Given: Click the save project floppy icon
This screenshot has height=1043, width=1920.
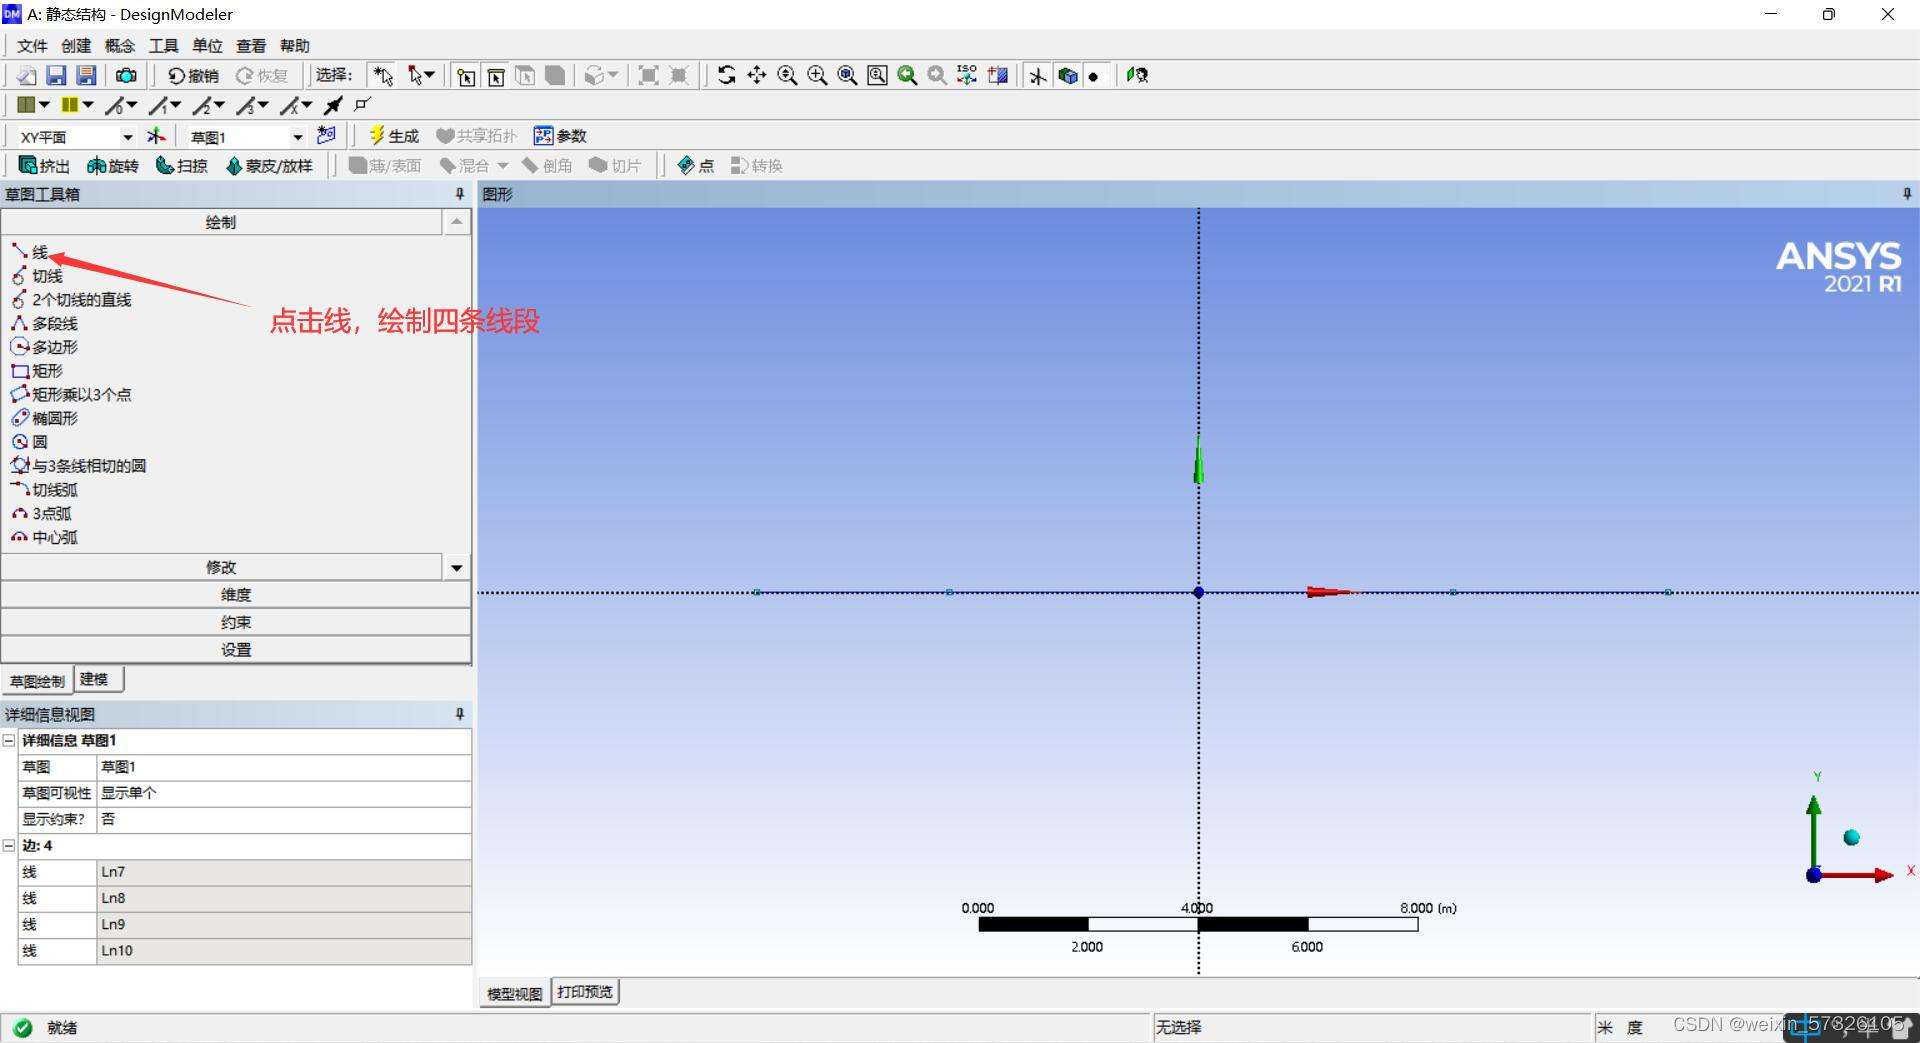Looking at the screenshot, I should click(56, 76).
